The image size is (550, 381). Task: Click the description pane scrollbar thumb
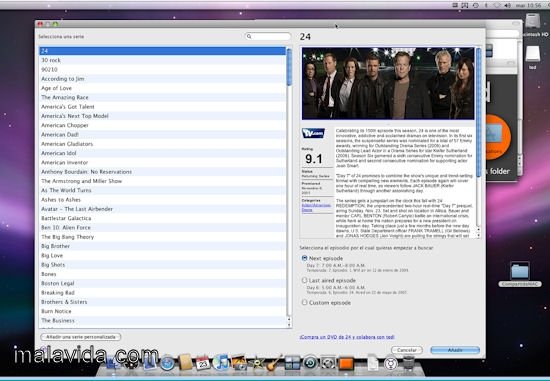(x=478, y=112)
